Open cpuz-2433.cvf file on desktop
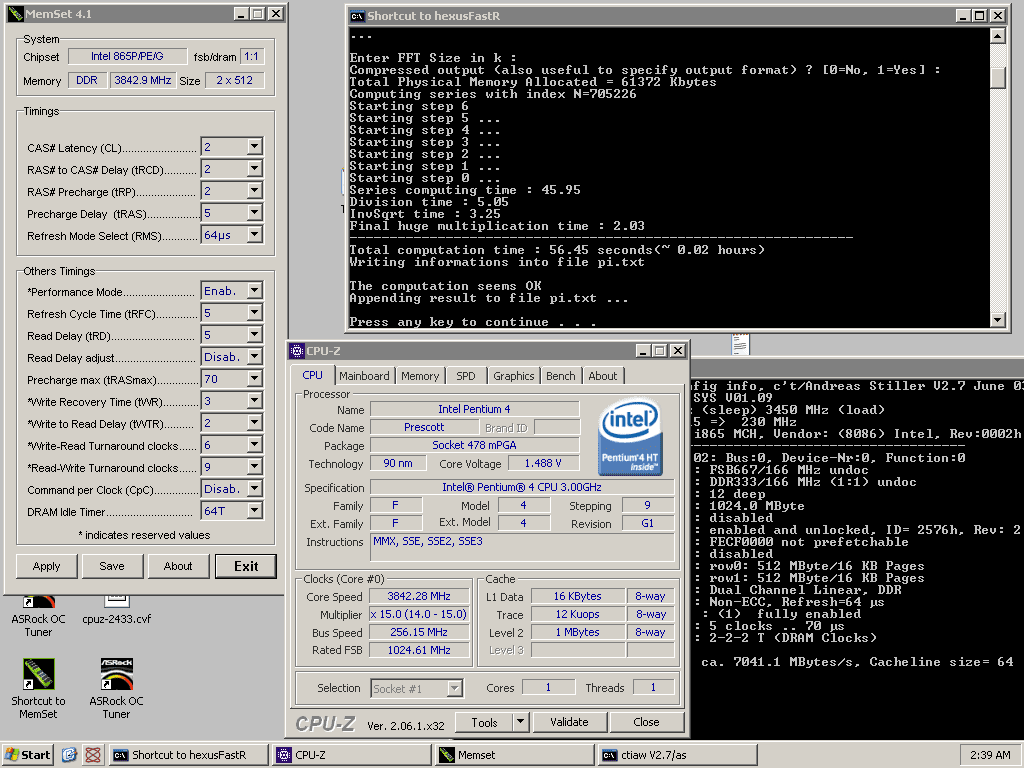This screenshot has height=768, width=1024. pyautogui.click(x=116, y=610)
